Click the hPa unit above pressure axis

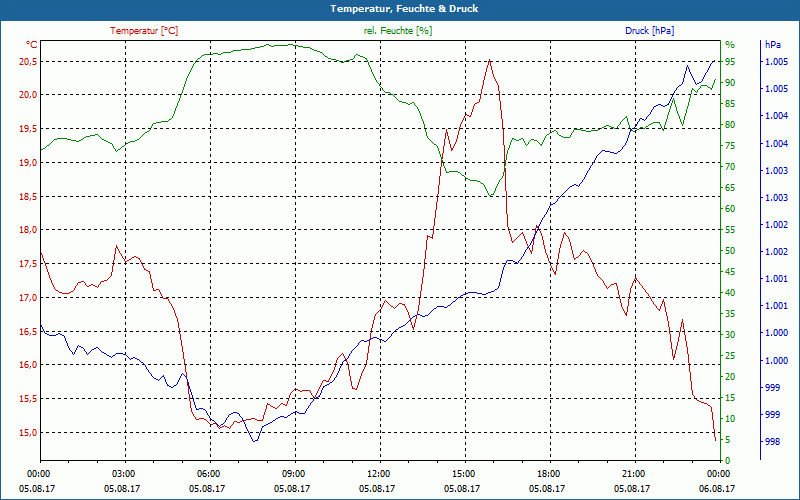[x=772, y=45]
